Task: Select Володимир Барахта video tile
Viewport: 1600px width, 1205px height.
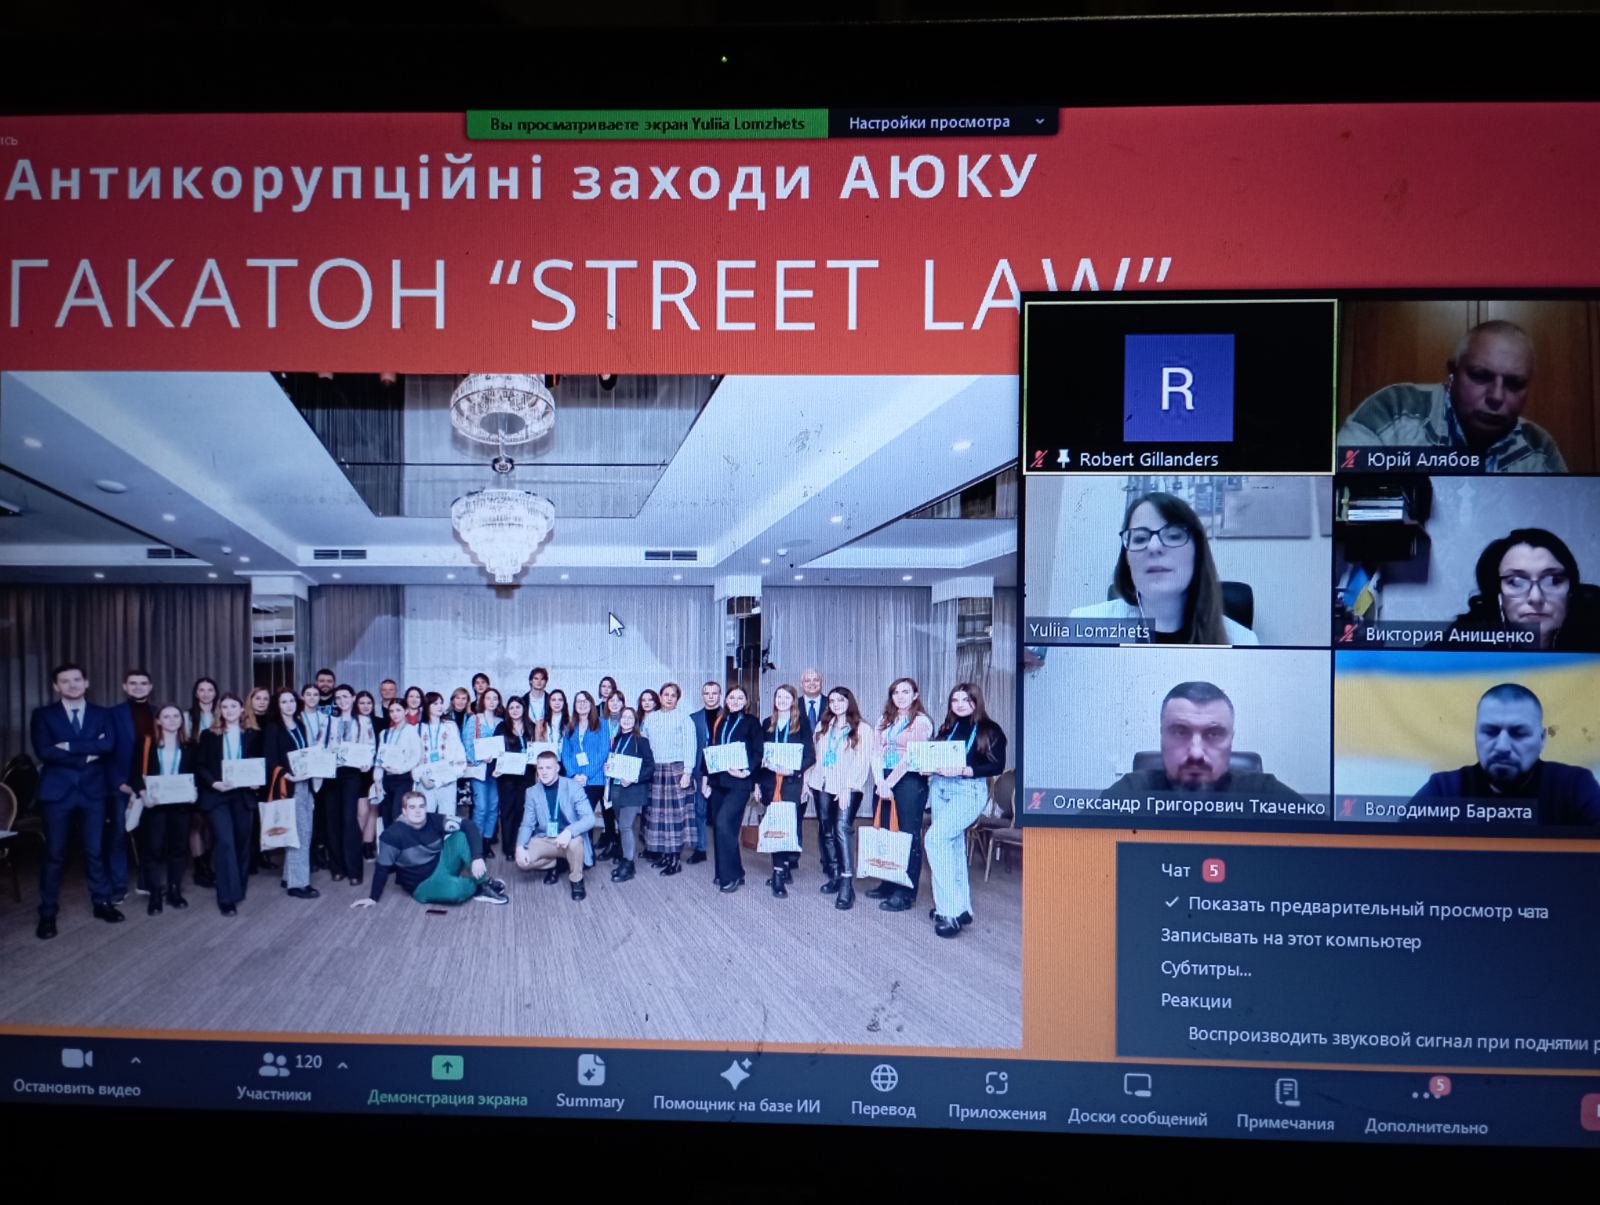Action: click(x=1467, y=739)
